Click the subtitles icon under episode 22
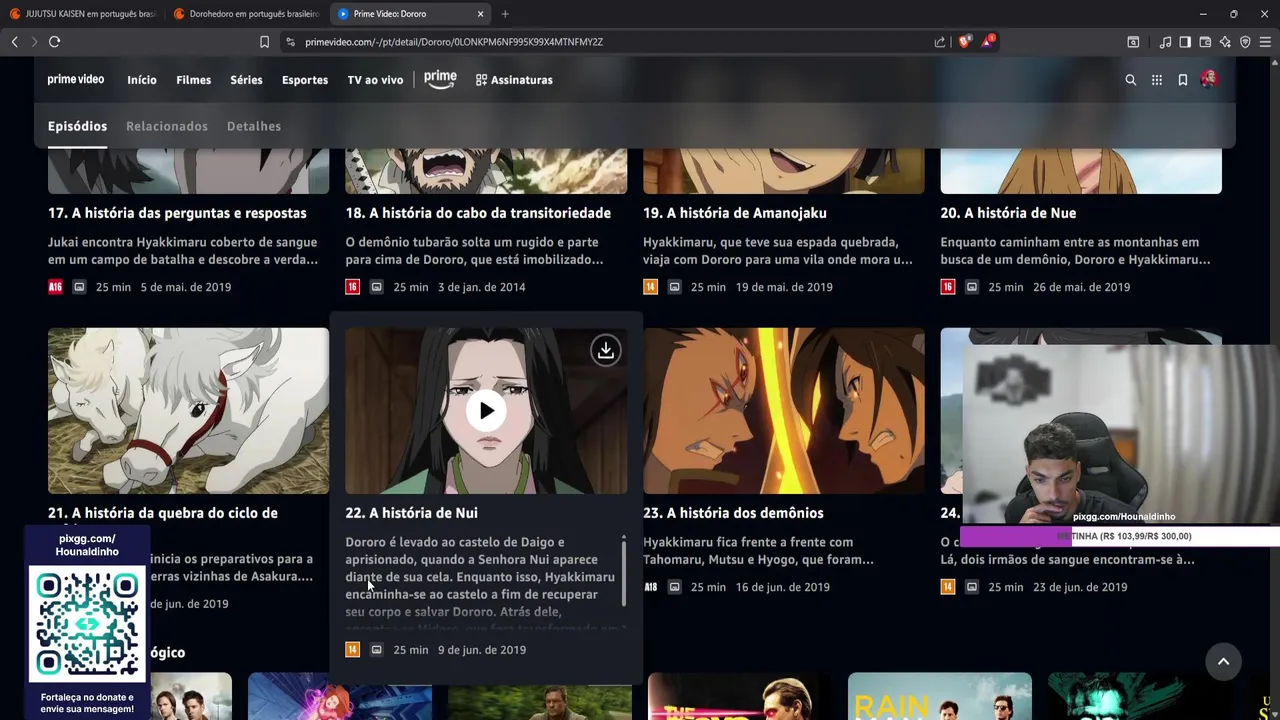Screen dimensions: 1280x720 (x=376, y=650)
